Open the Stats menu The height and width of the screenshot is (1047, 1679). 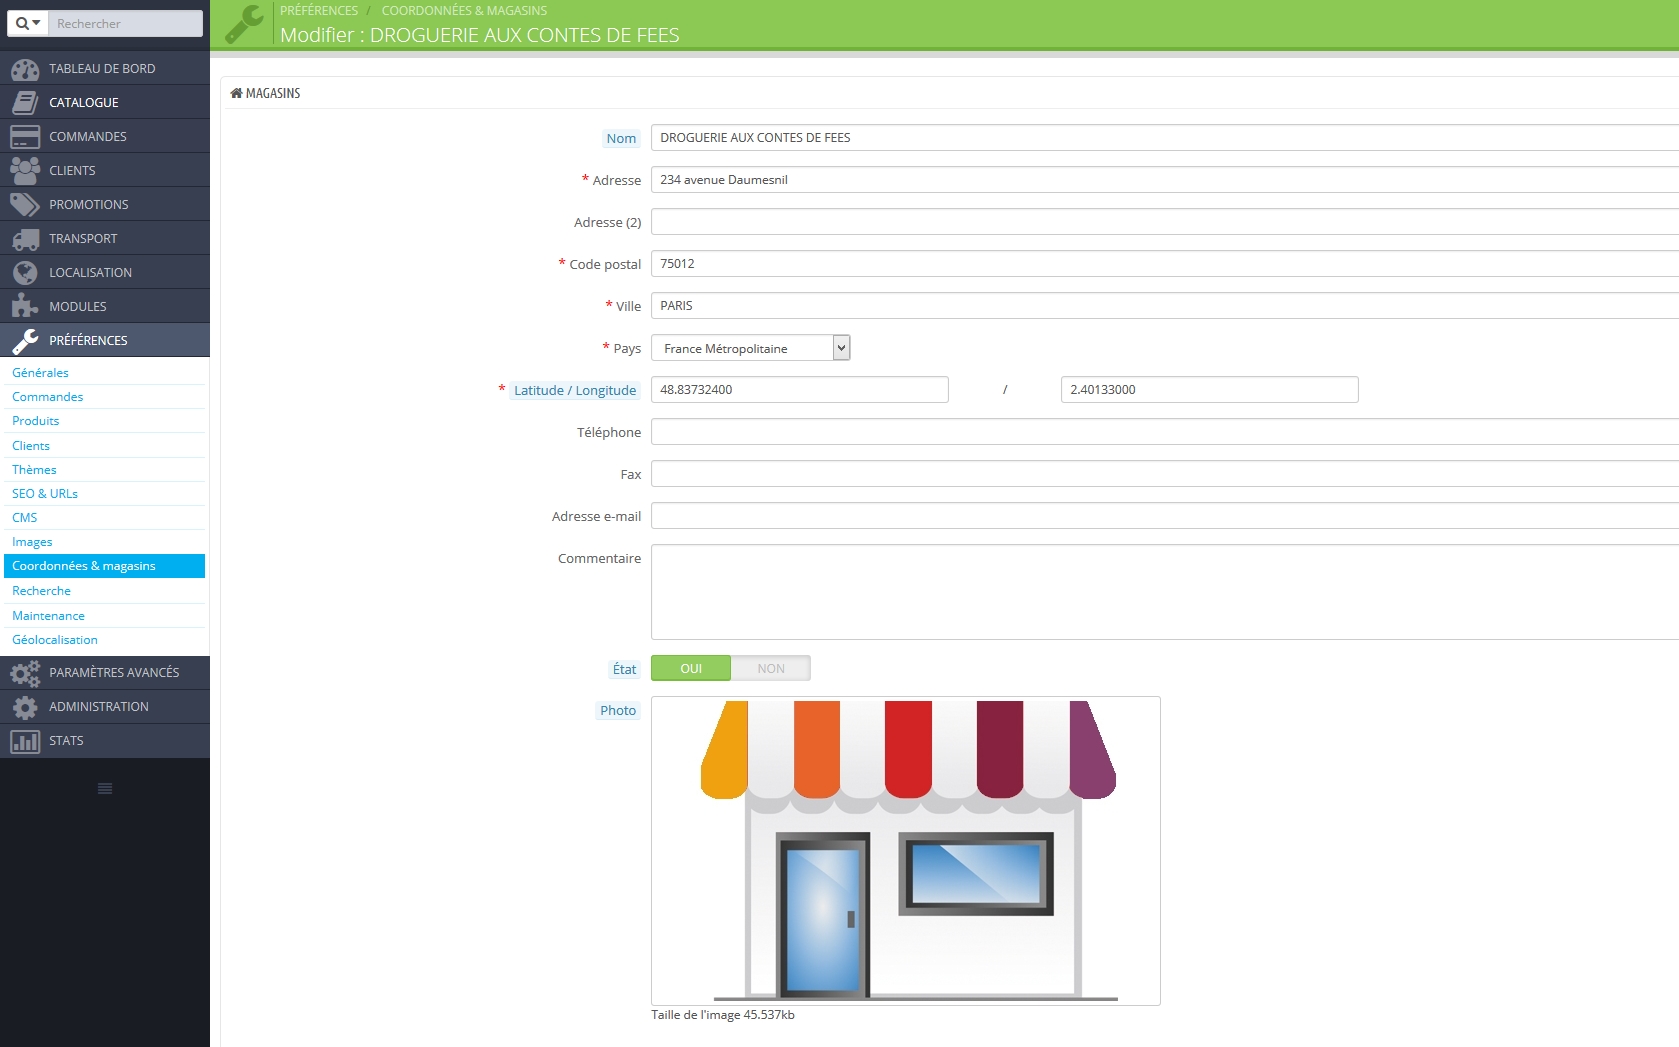coord(105,741)
